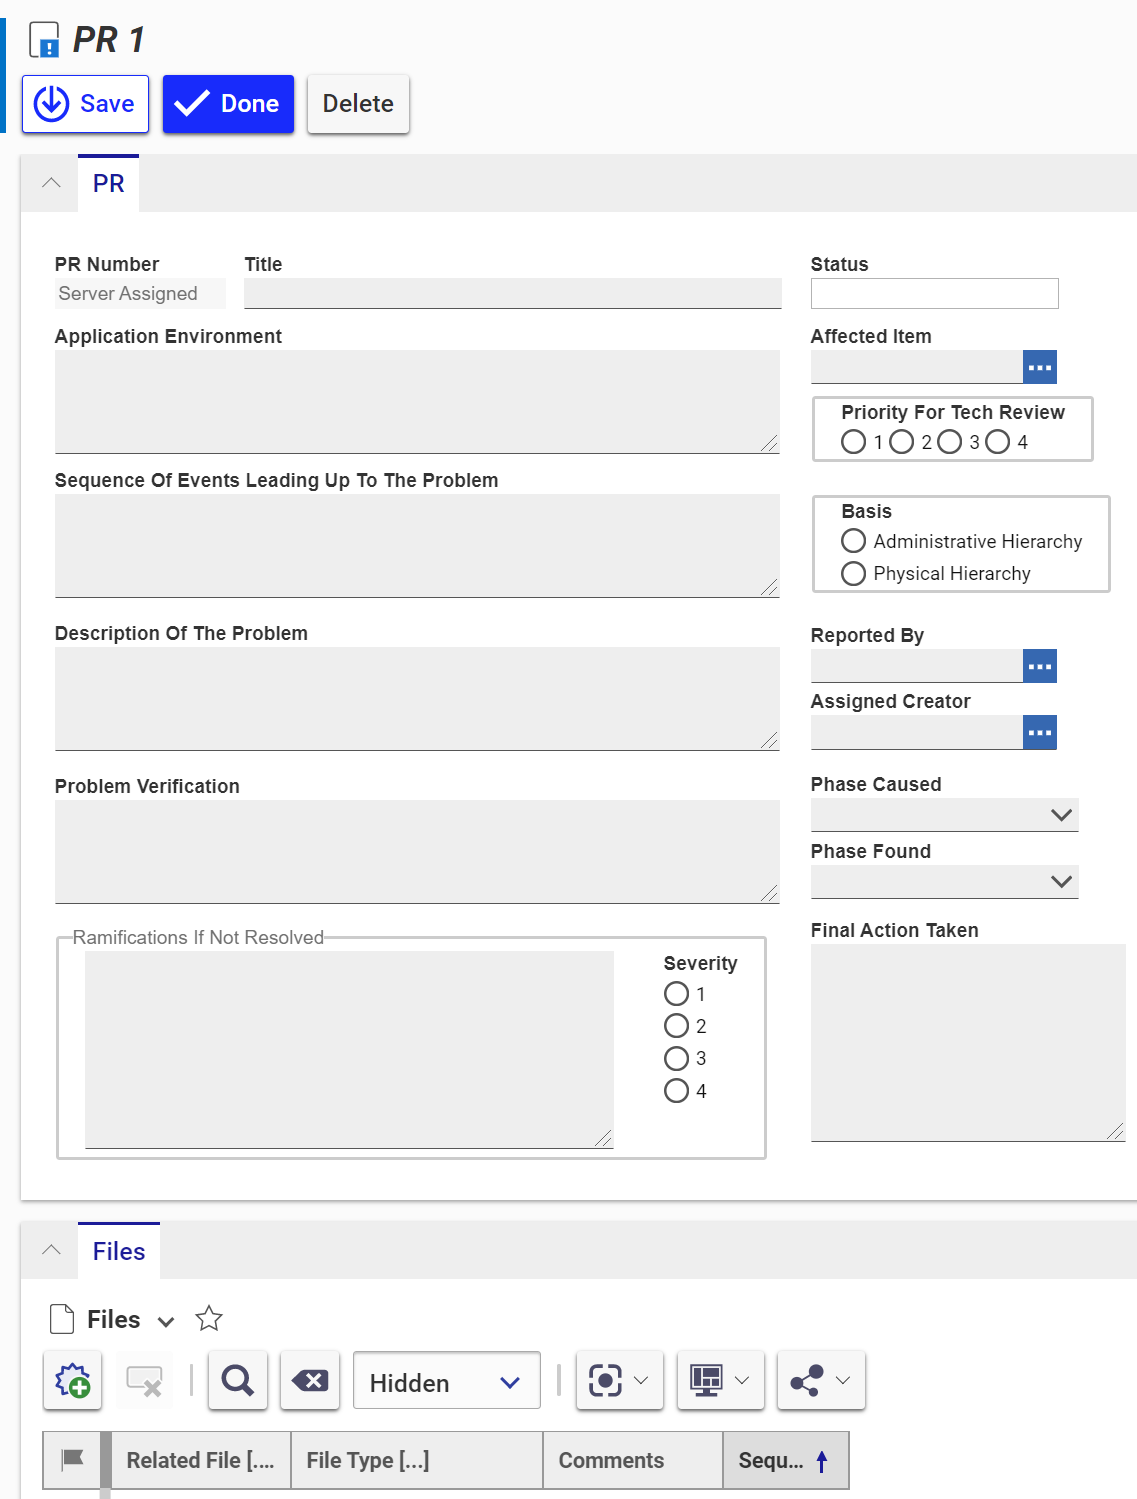Click the File Type column header
The image size is (1137, 1499).
click(x=417, y=1460)
